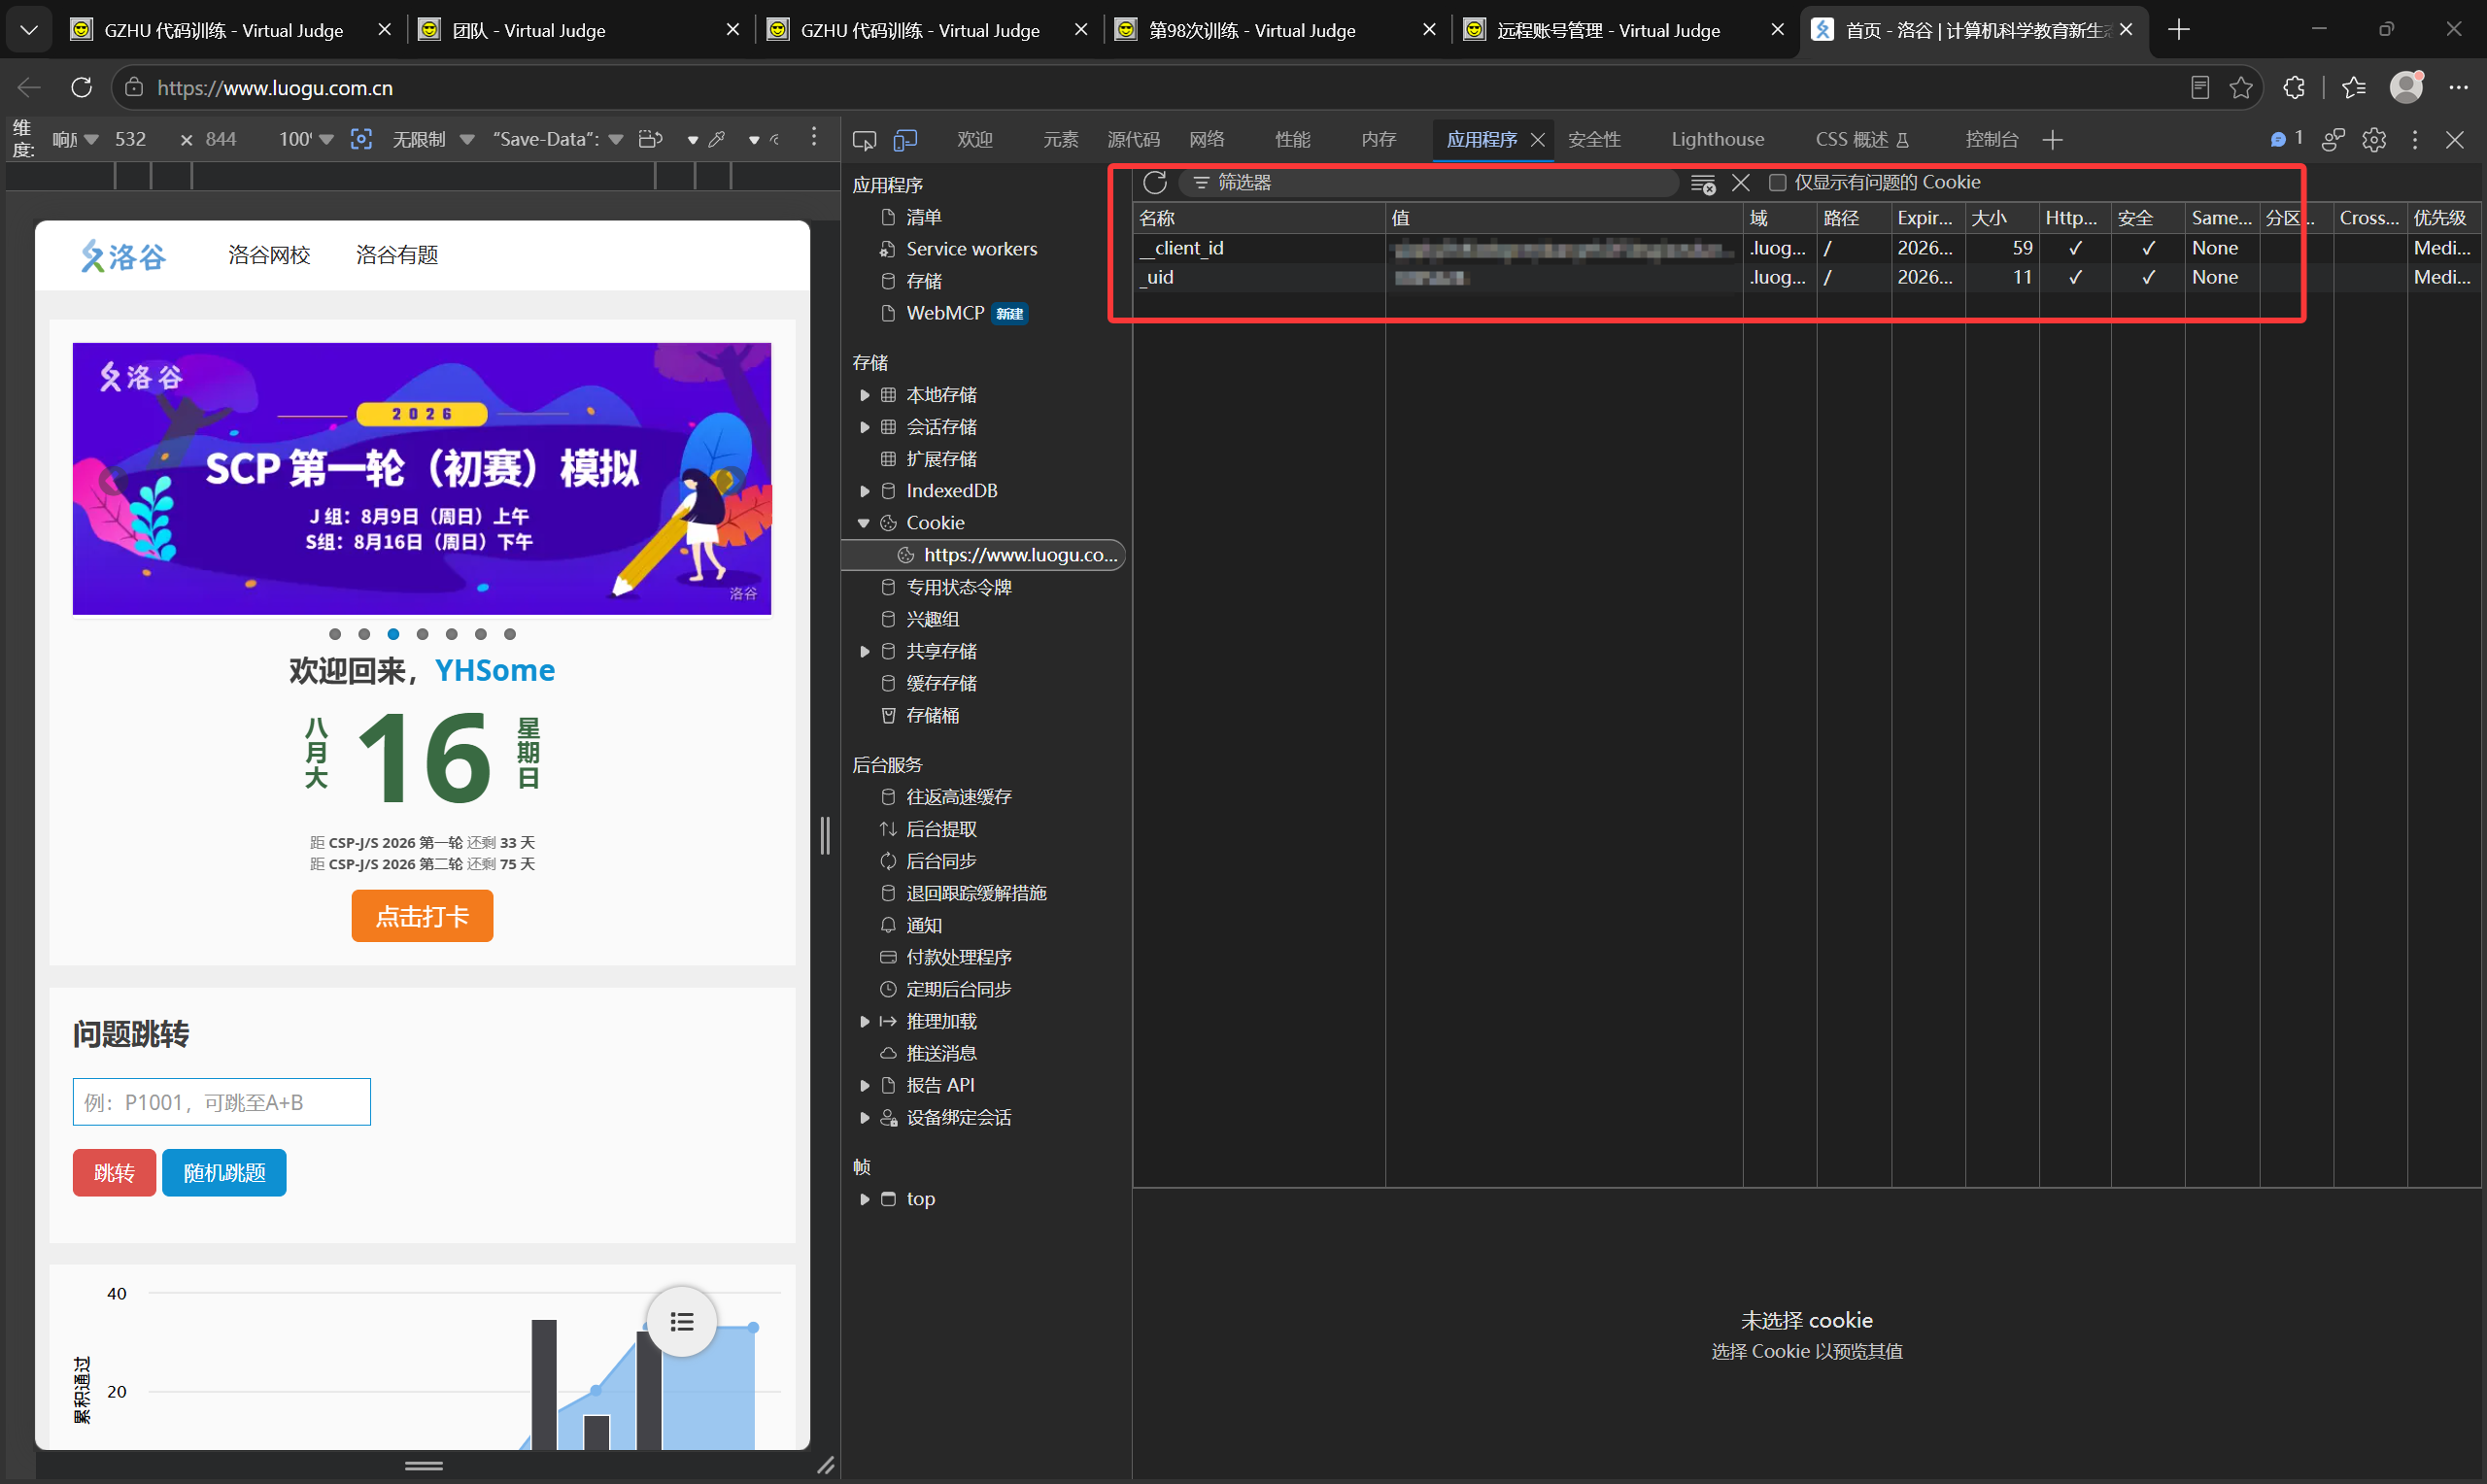Click the browser profile avatar

[x=2406, y=88]
